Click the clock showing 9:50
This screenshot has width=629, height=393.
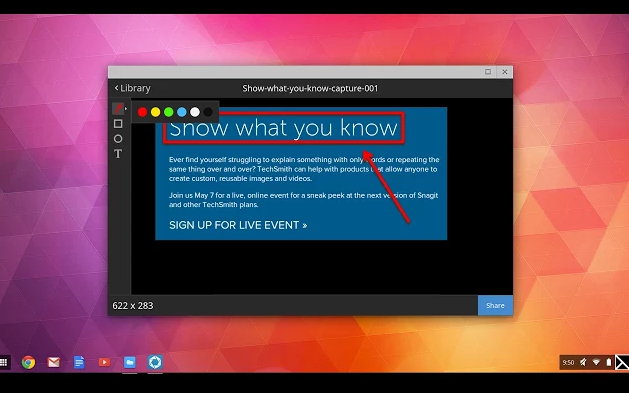pos(568,363)
